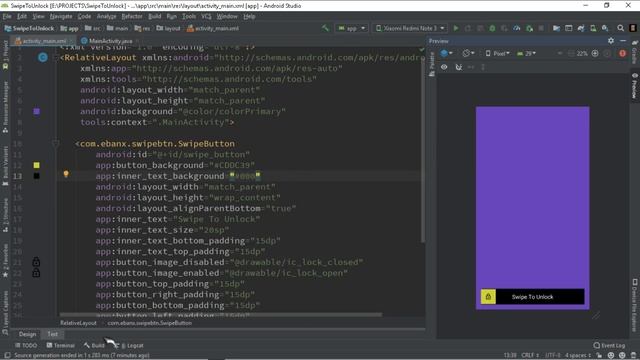Screen dimensions: 640x360
Task: Click the UTF-8 encoding selector
Action: click(x=552, y=355)
